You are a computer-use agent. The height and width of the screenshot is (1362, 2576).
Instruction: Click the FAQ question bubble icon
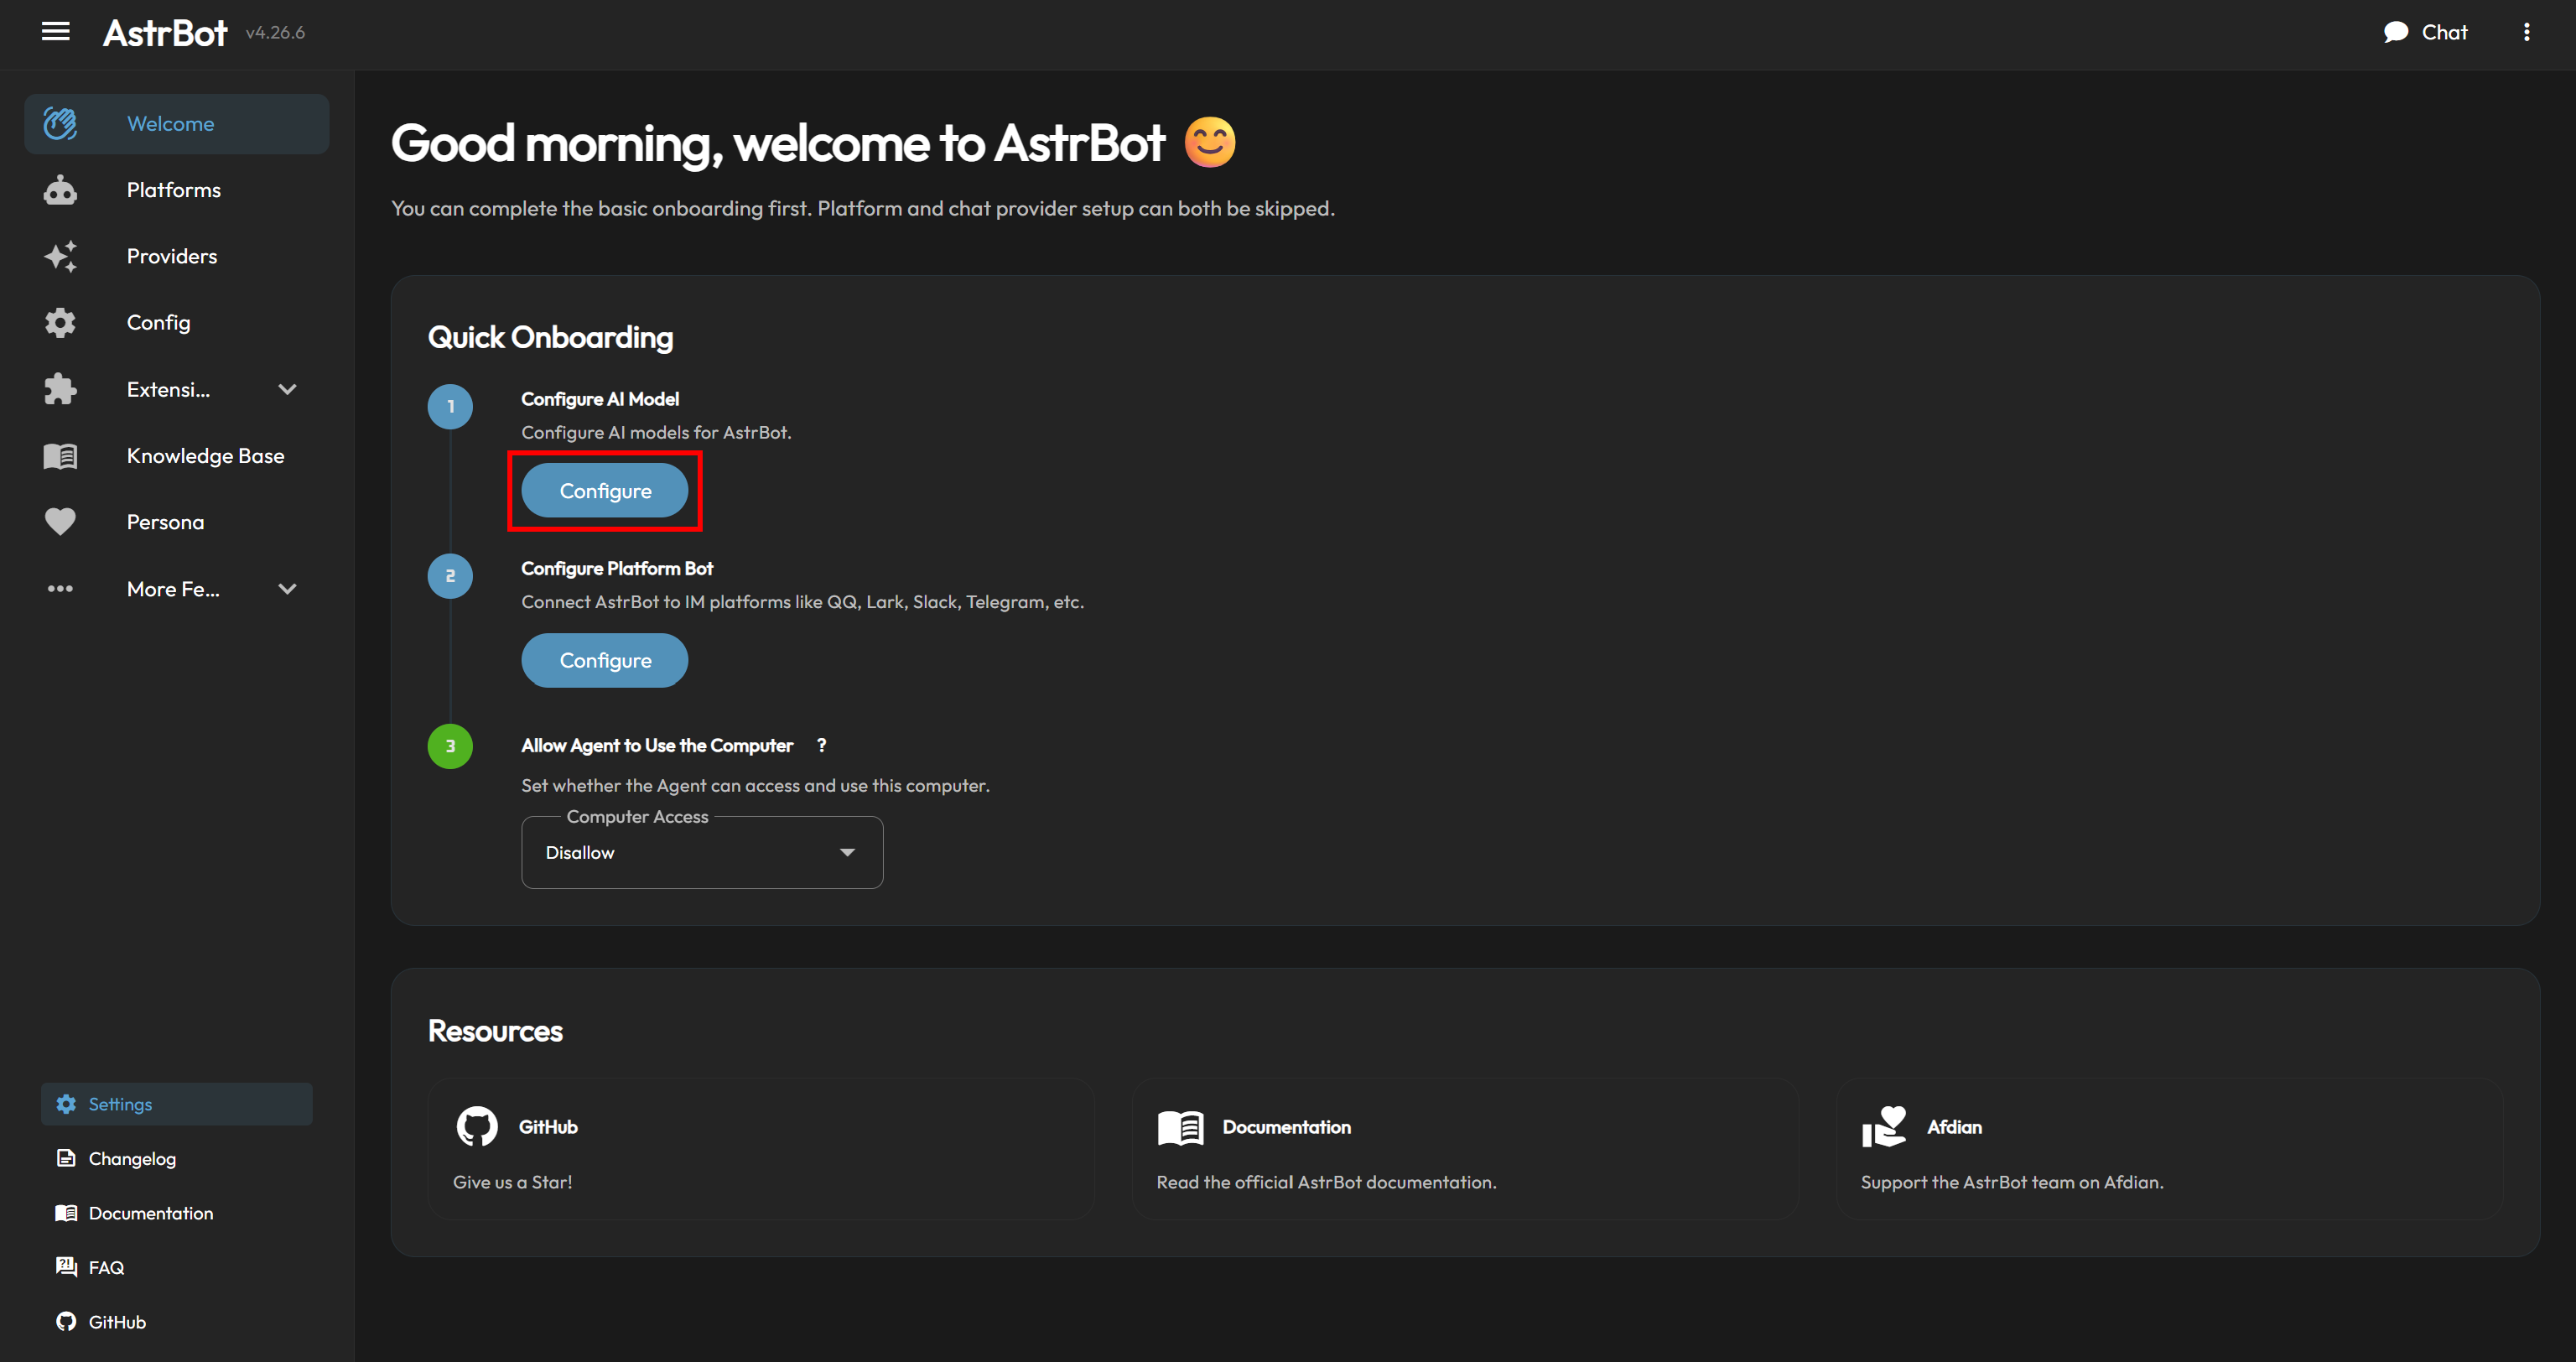tap(66, 1267)
